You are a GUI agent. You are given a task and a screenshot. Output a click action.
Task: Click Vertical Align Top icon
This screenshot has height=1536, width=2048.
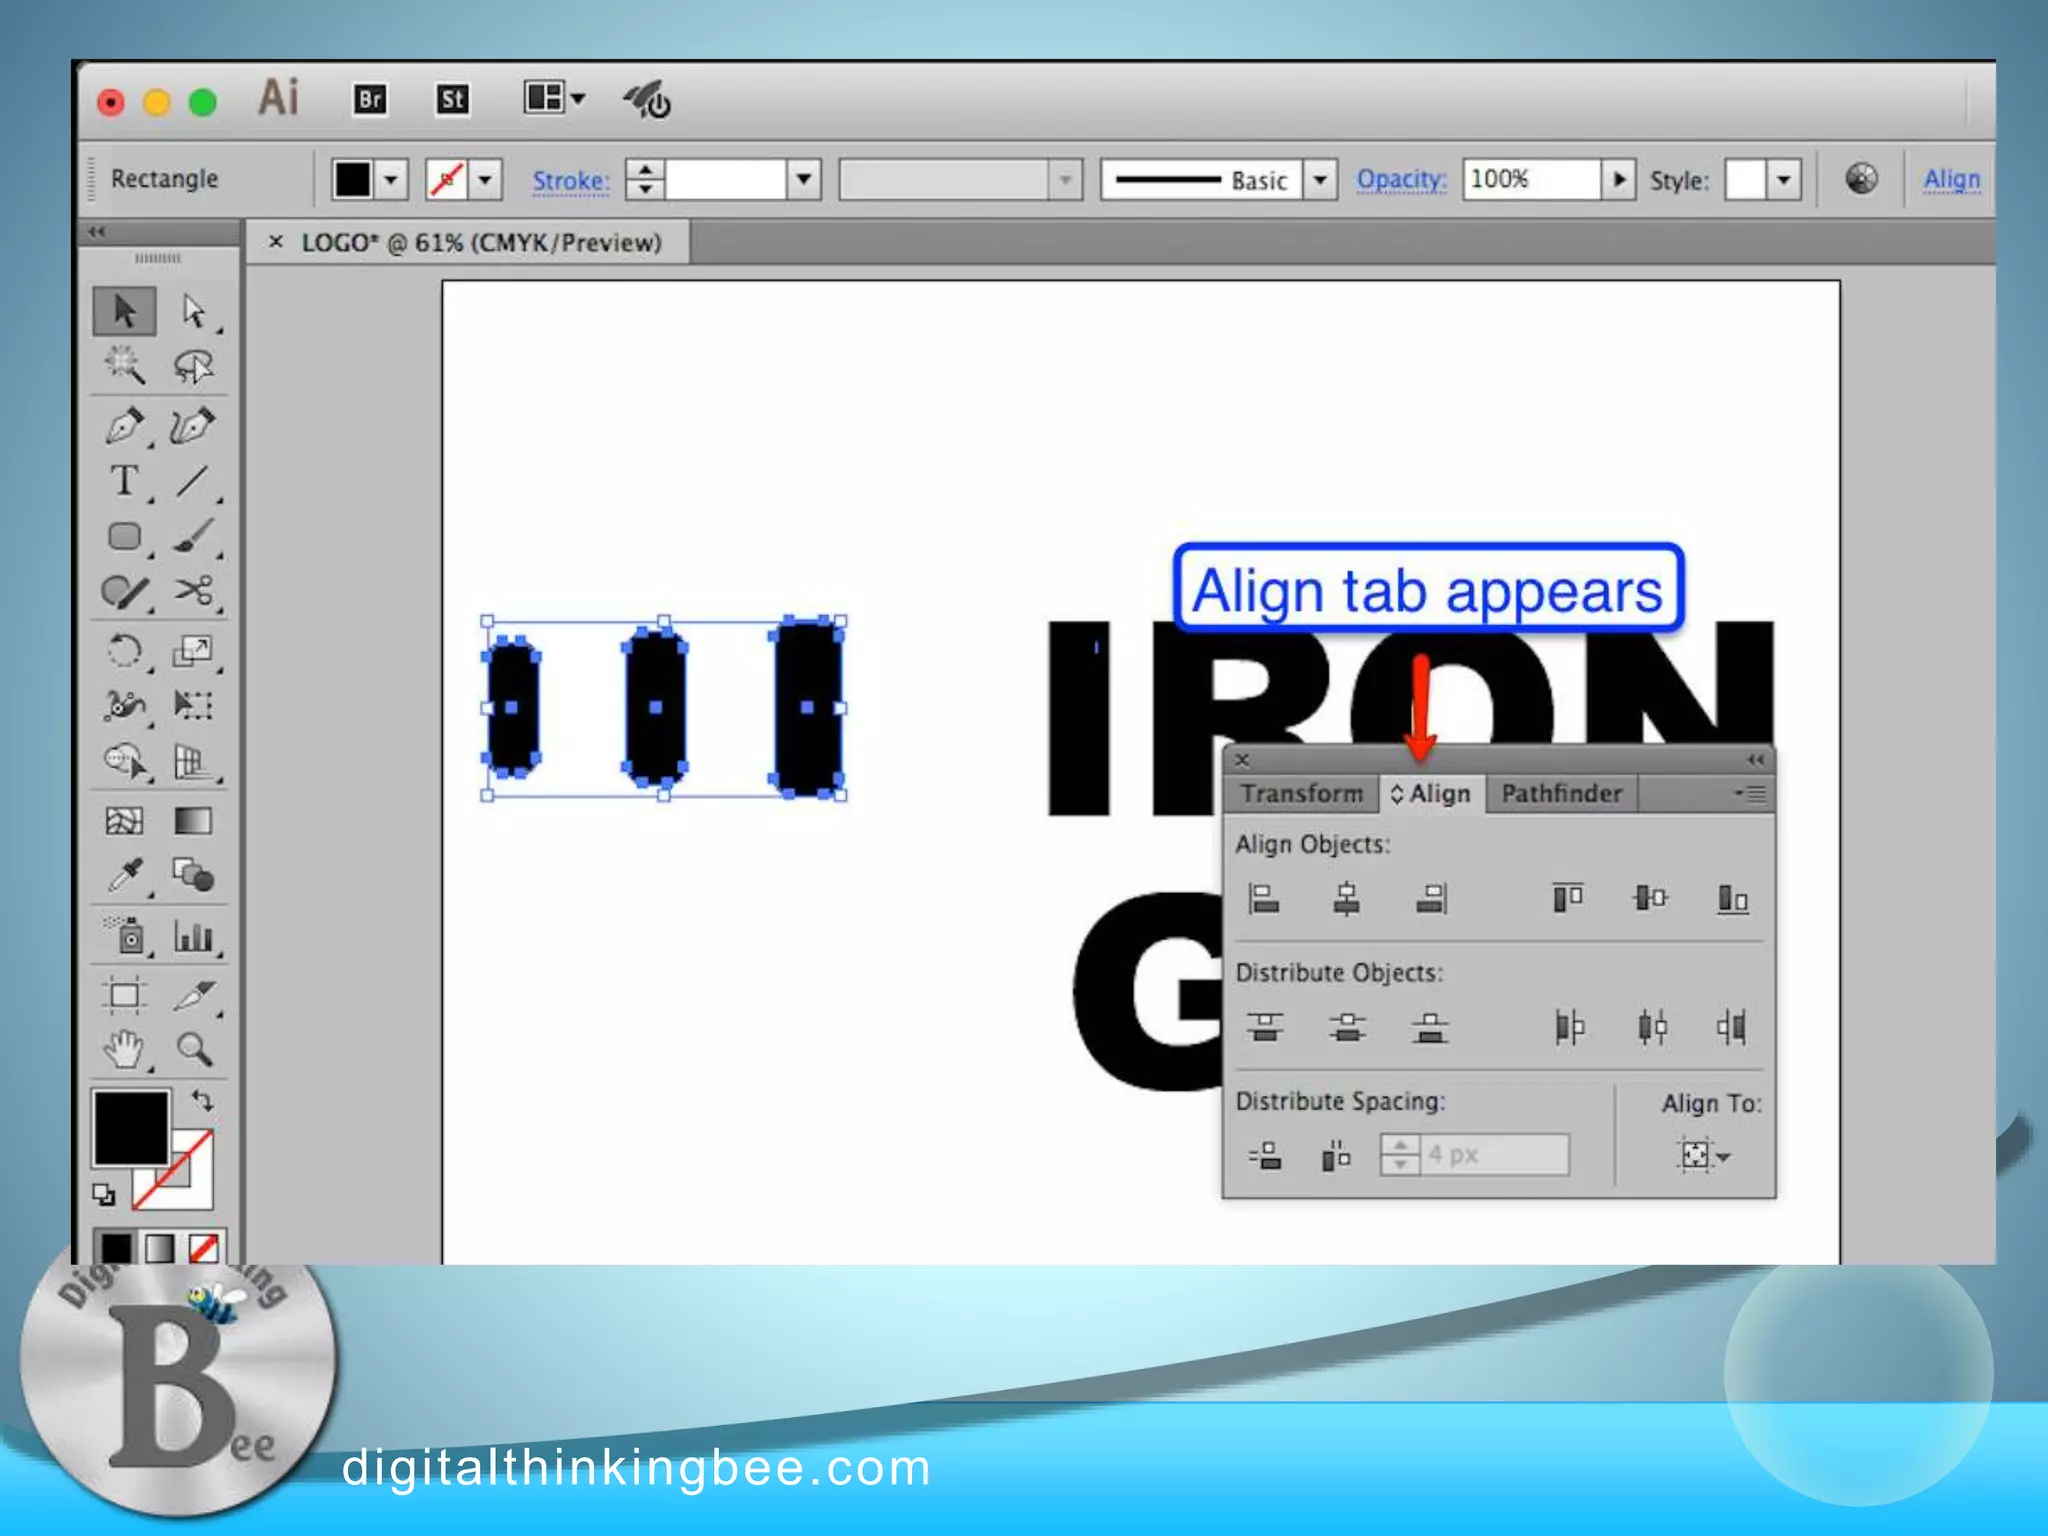coord(1567,898)
